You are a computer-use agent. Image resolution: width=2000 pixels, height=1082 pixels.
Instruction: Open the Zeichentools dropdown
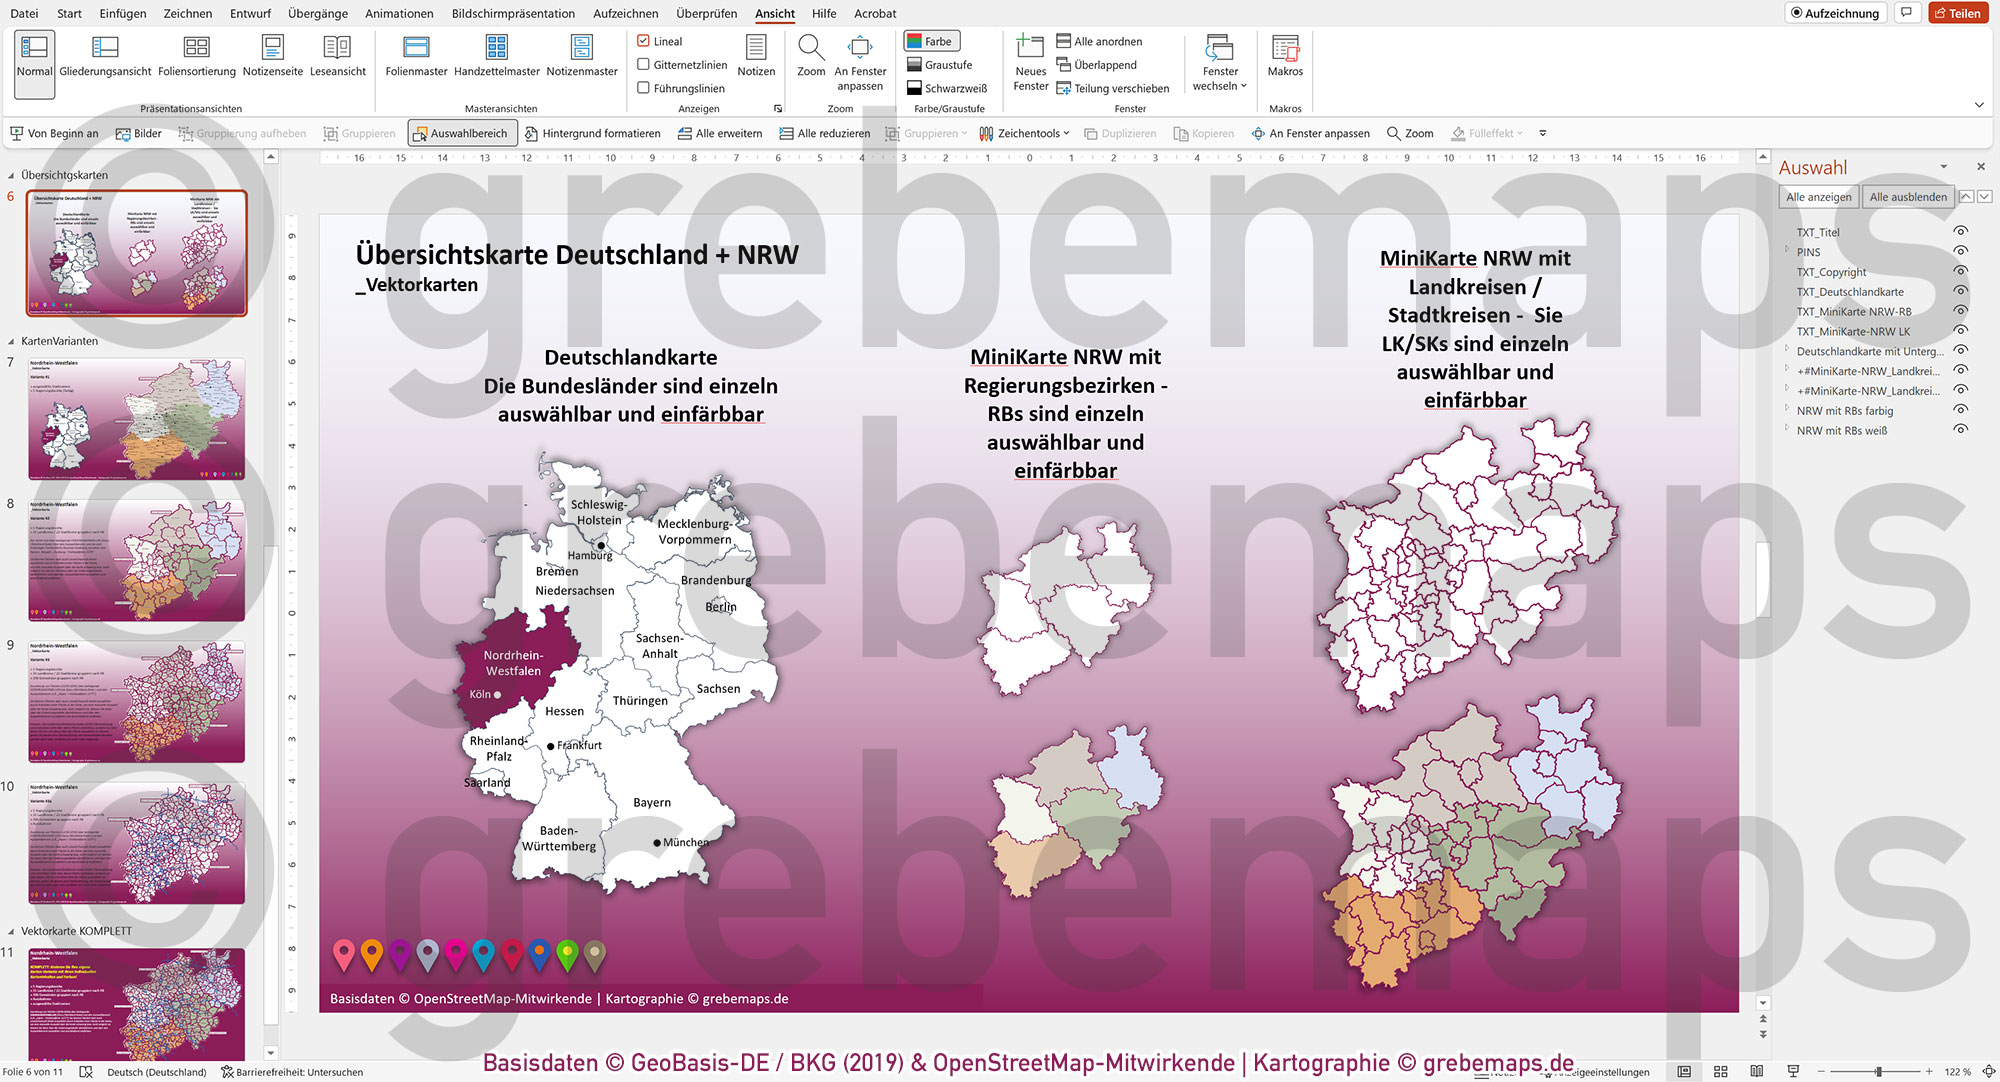click(1025, 132)
